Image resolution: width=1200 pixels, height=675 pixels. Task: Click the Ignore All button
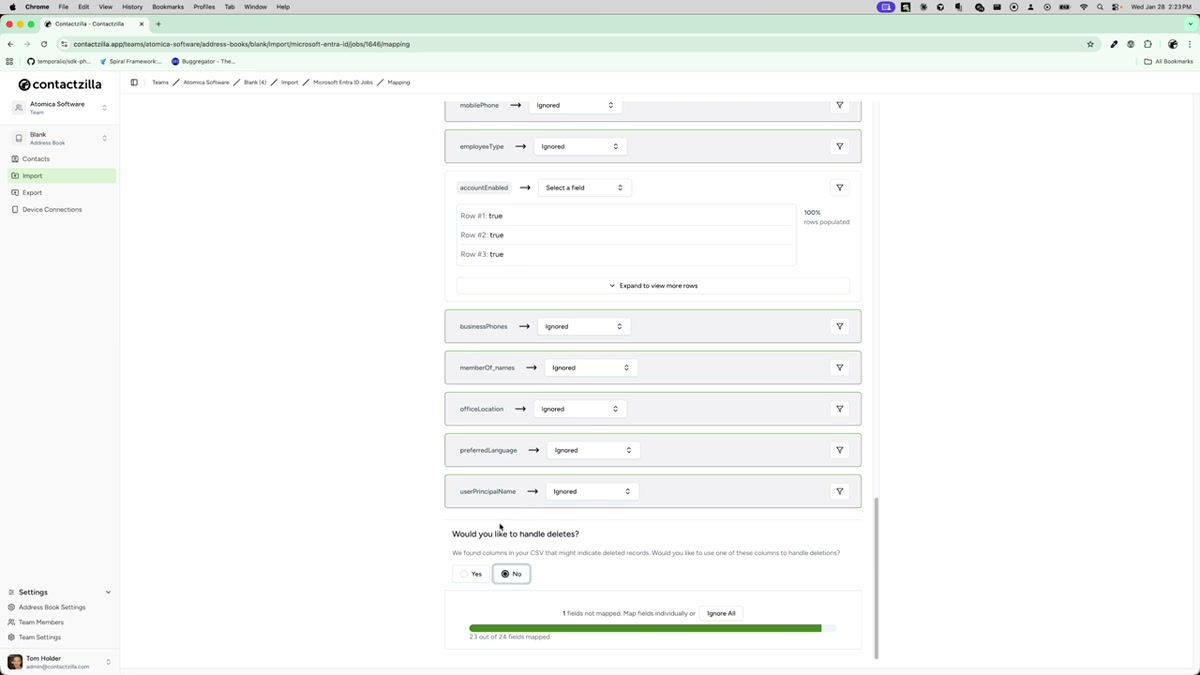tap(721, 613)
